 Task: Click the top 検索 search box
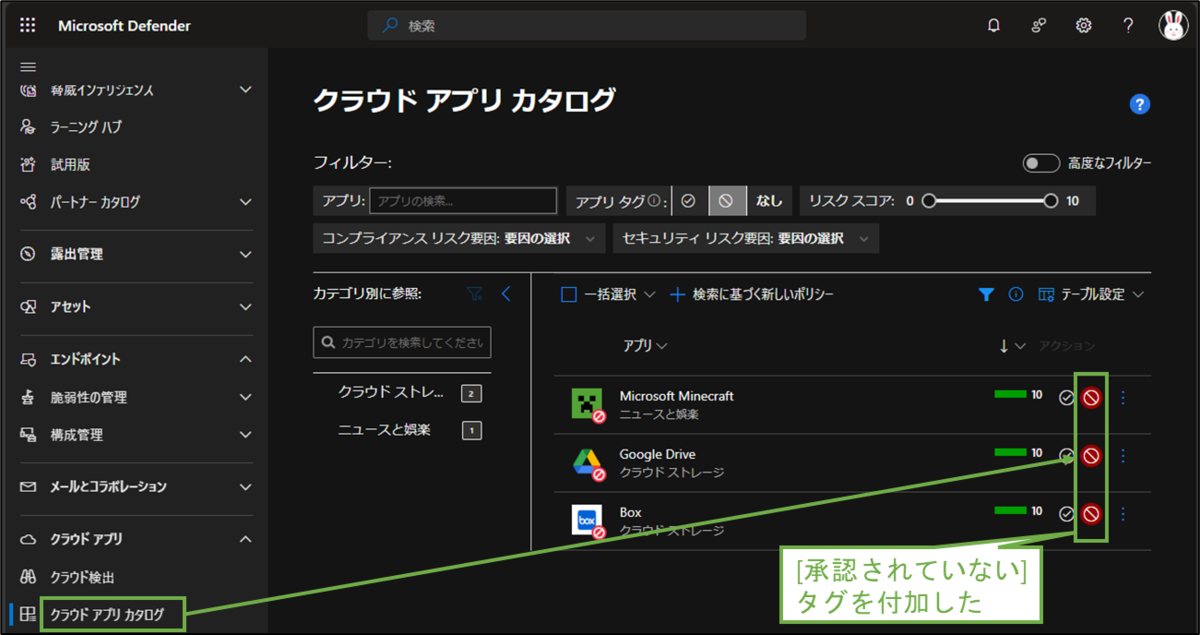(587, 26)
